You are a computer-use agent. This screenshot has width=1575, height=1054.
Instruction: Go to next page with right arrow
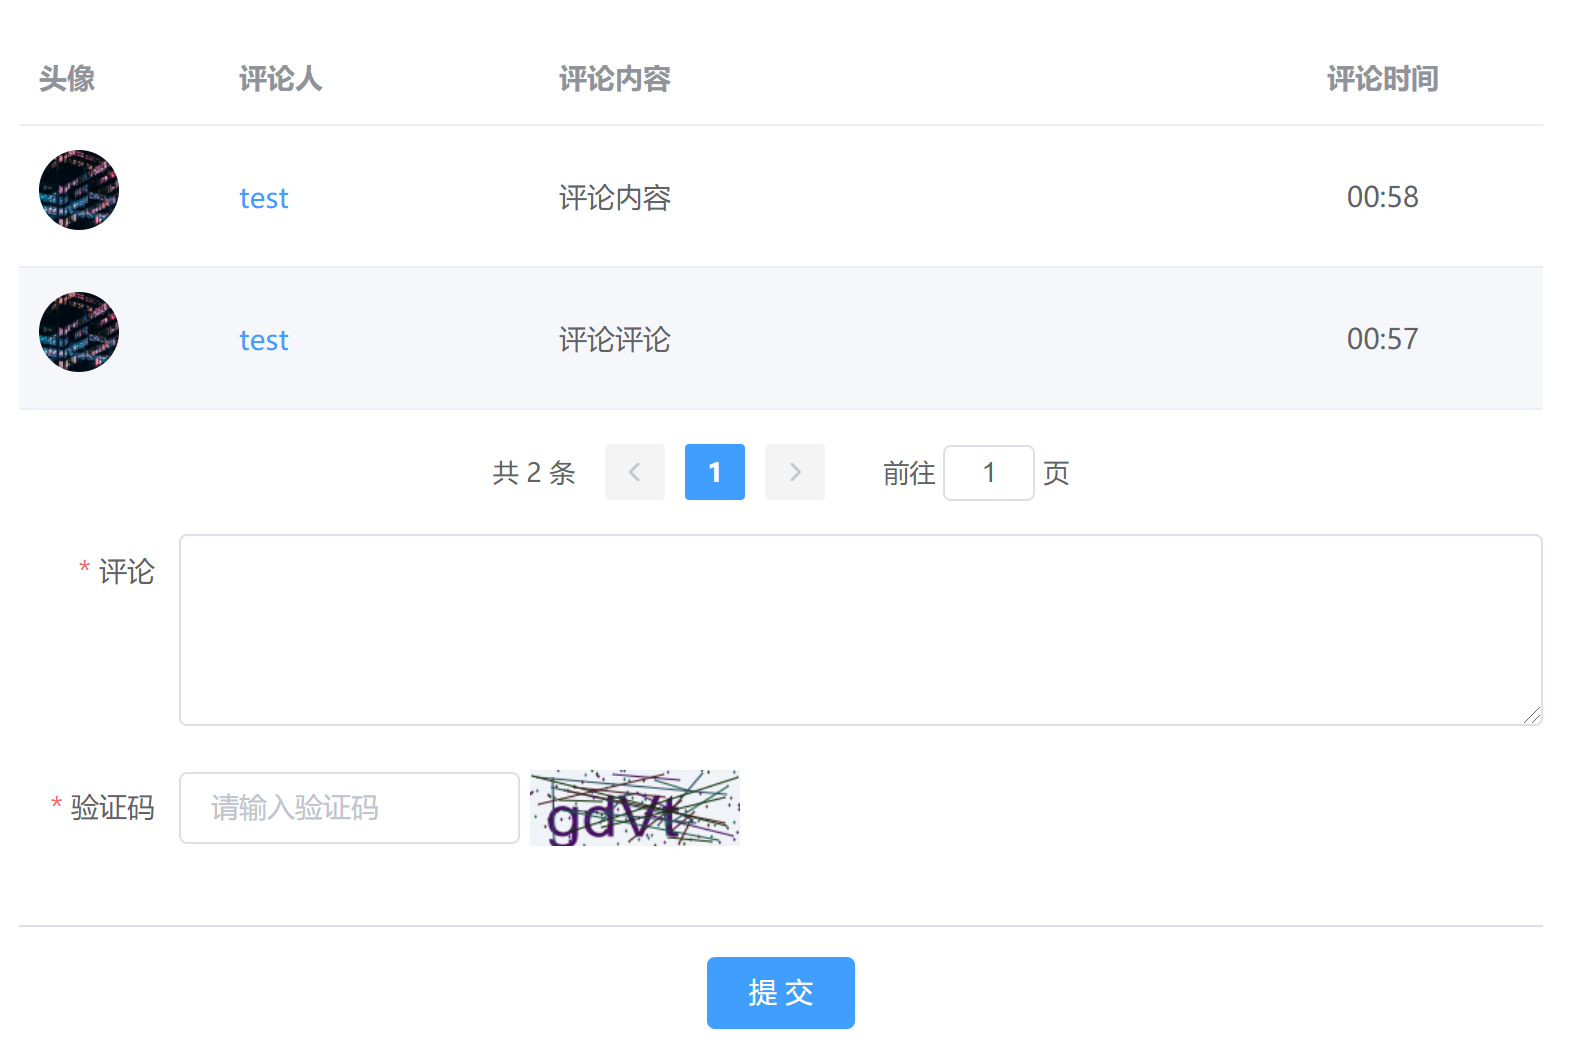794,472
